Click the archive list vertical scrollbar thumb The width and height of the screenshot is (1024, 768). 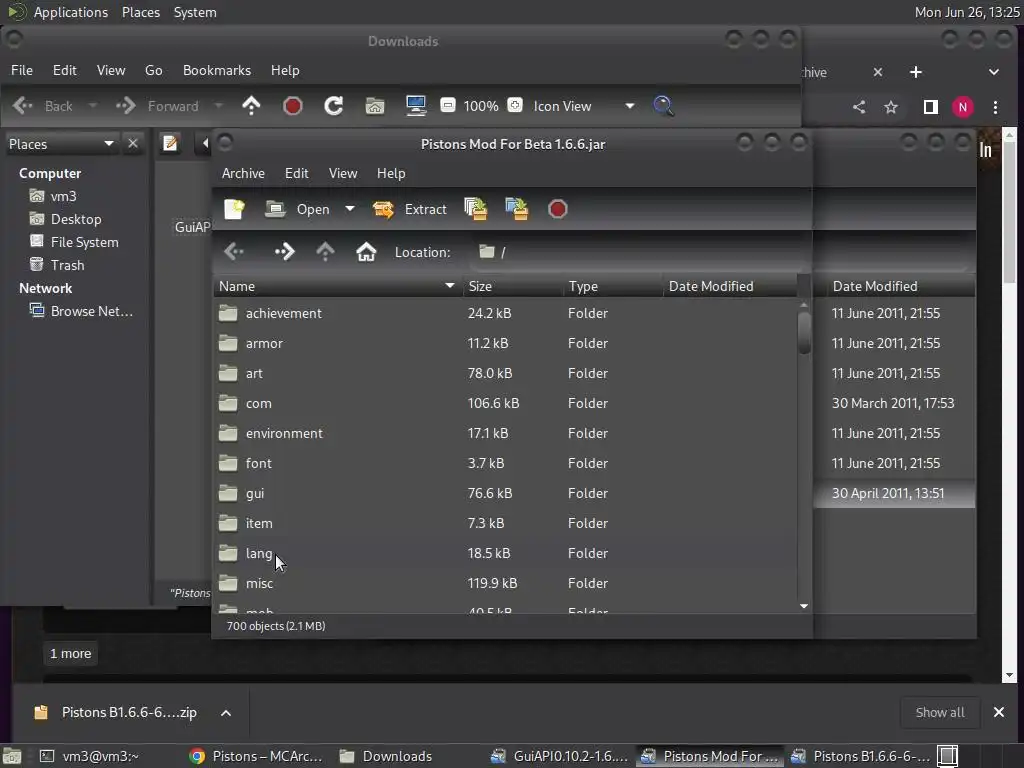(x=804, y=332)
